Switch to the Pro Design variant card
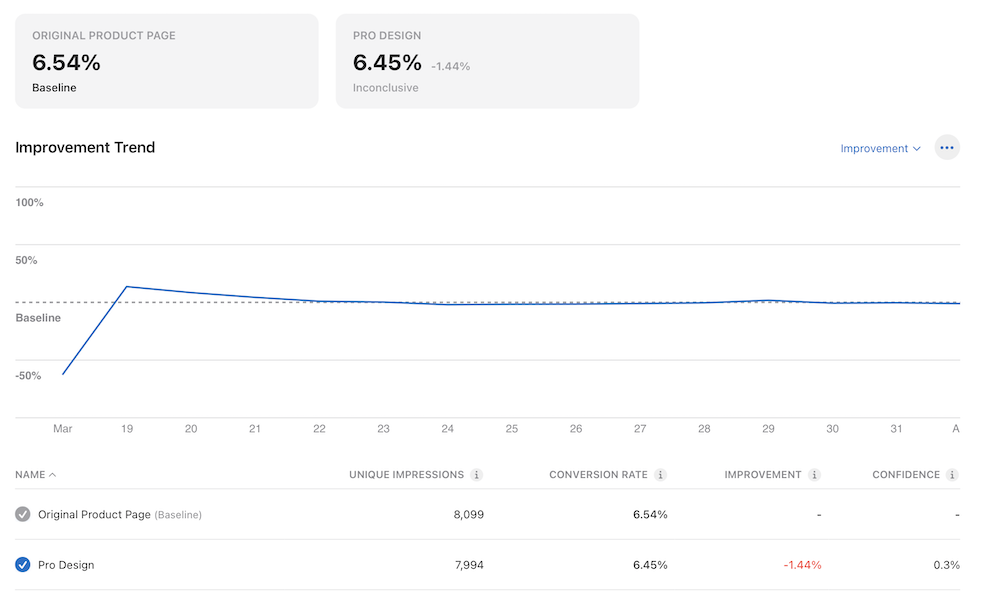Screen dimensions: 1000x609 tap(488, 60)
